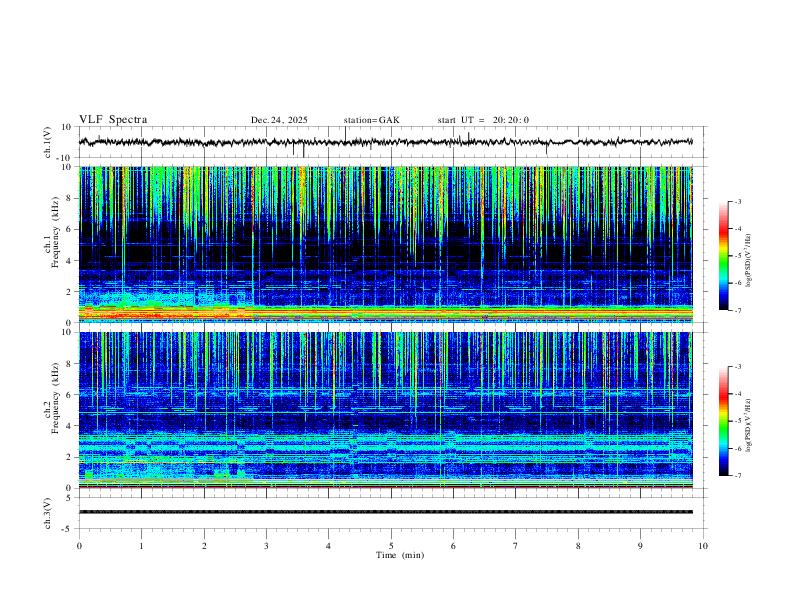792x612 pixels.
Task: Click the ch.1 PSD color scale bar
Action: [723, 256]
